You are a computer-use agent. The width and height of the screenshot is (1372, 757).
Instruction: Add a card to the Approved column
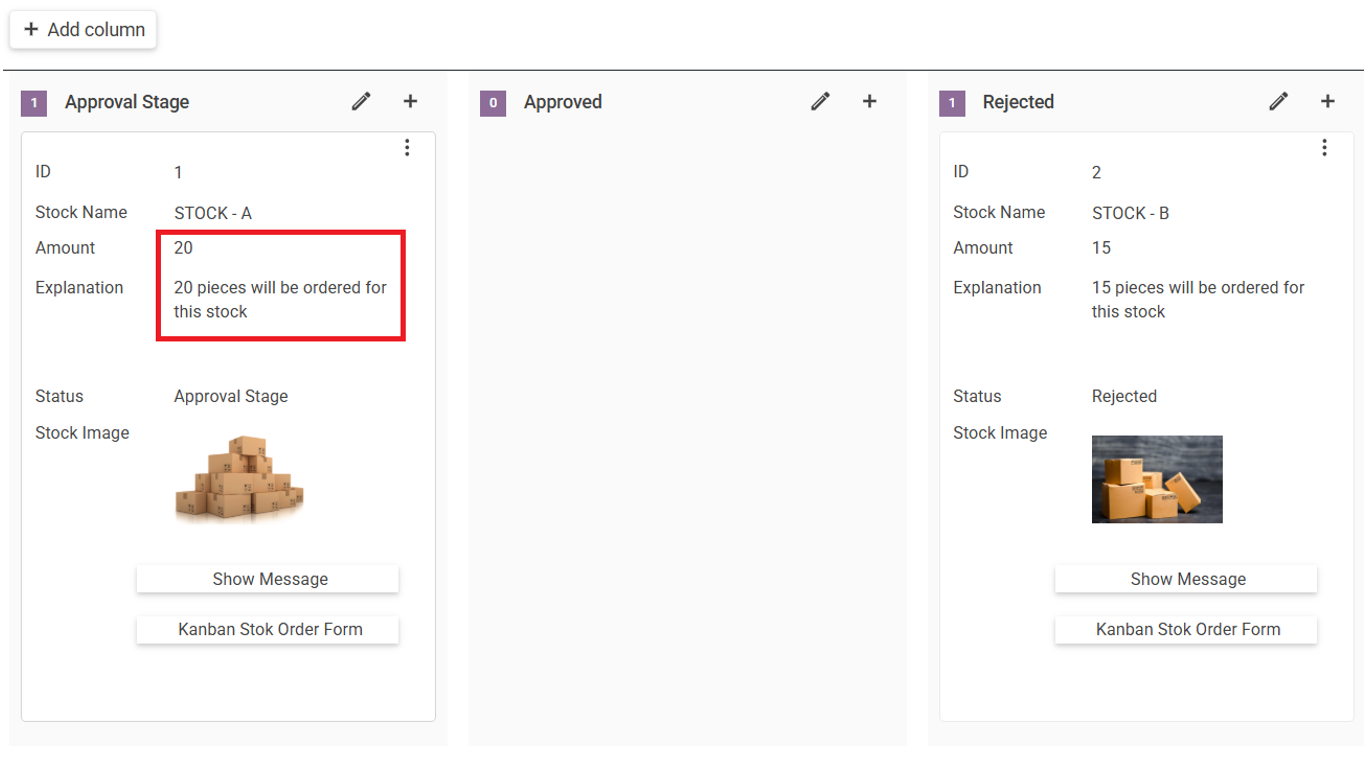coord(869,101)
